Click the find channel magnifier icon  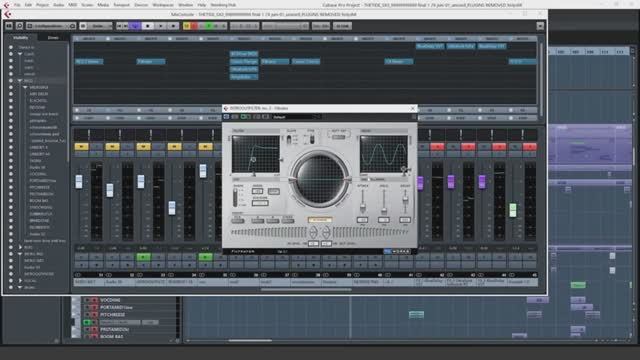[19, 26]
